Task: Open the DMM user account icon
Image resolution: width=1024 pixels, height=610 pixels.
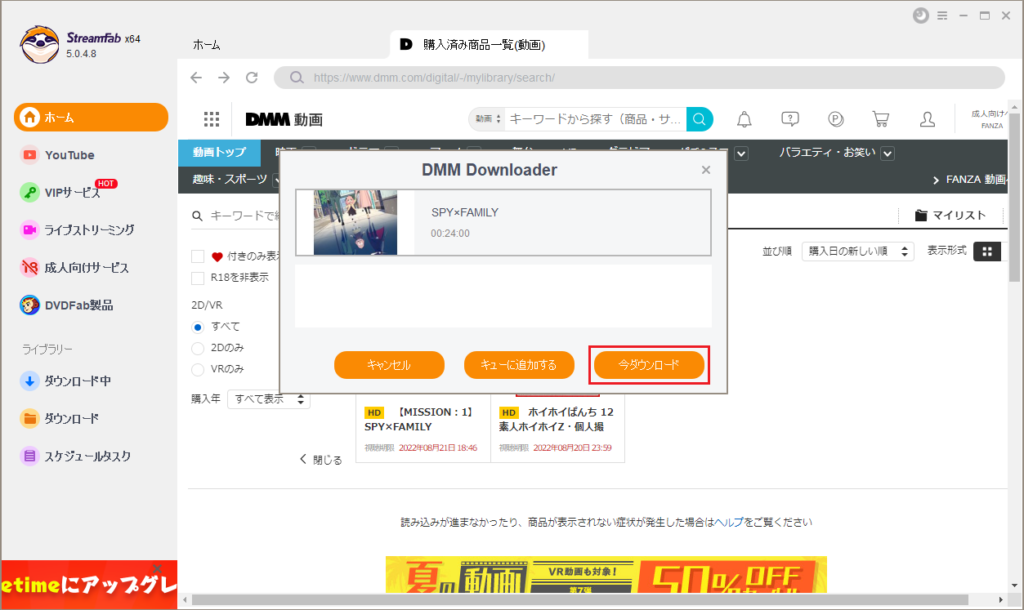Action: click(927, 119)
